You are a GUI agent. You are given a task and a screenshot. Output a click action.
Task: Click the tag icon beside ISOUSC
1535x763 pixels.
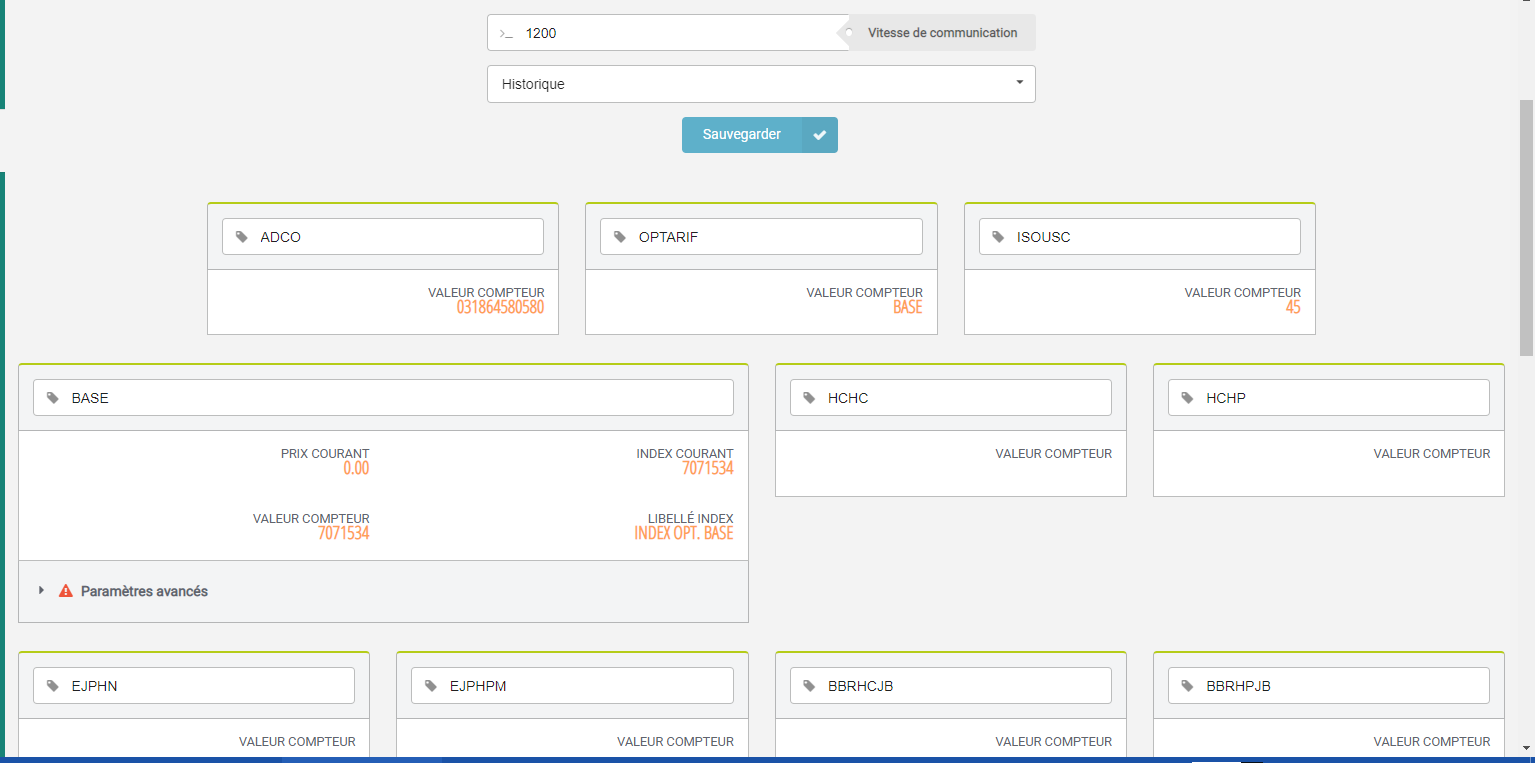[x=998, y=237]
